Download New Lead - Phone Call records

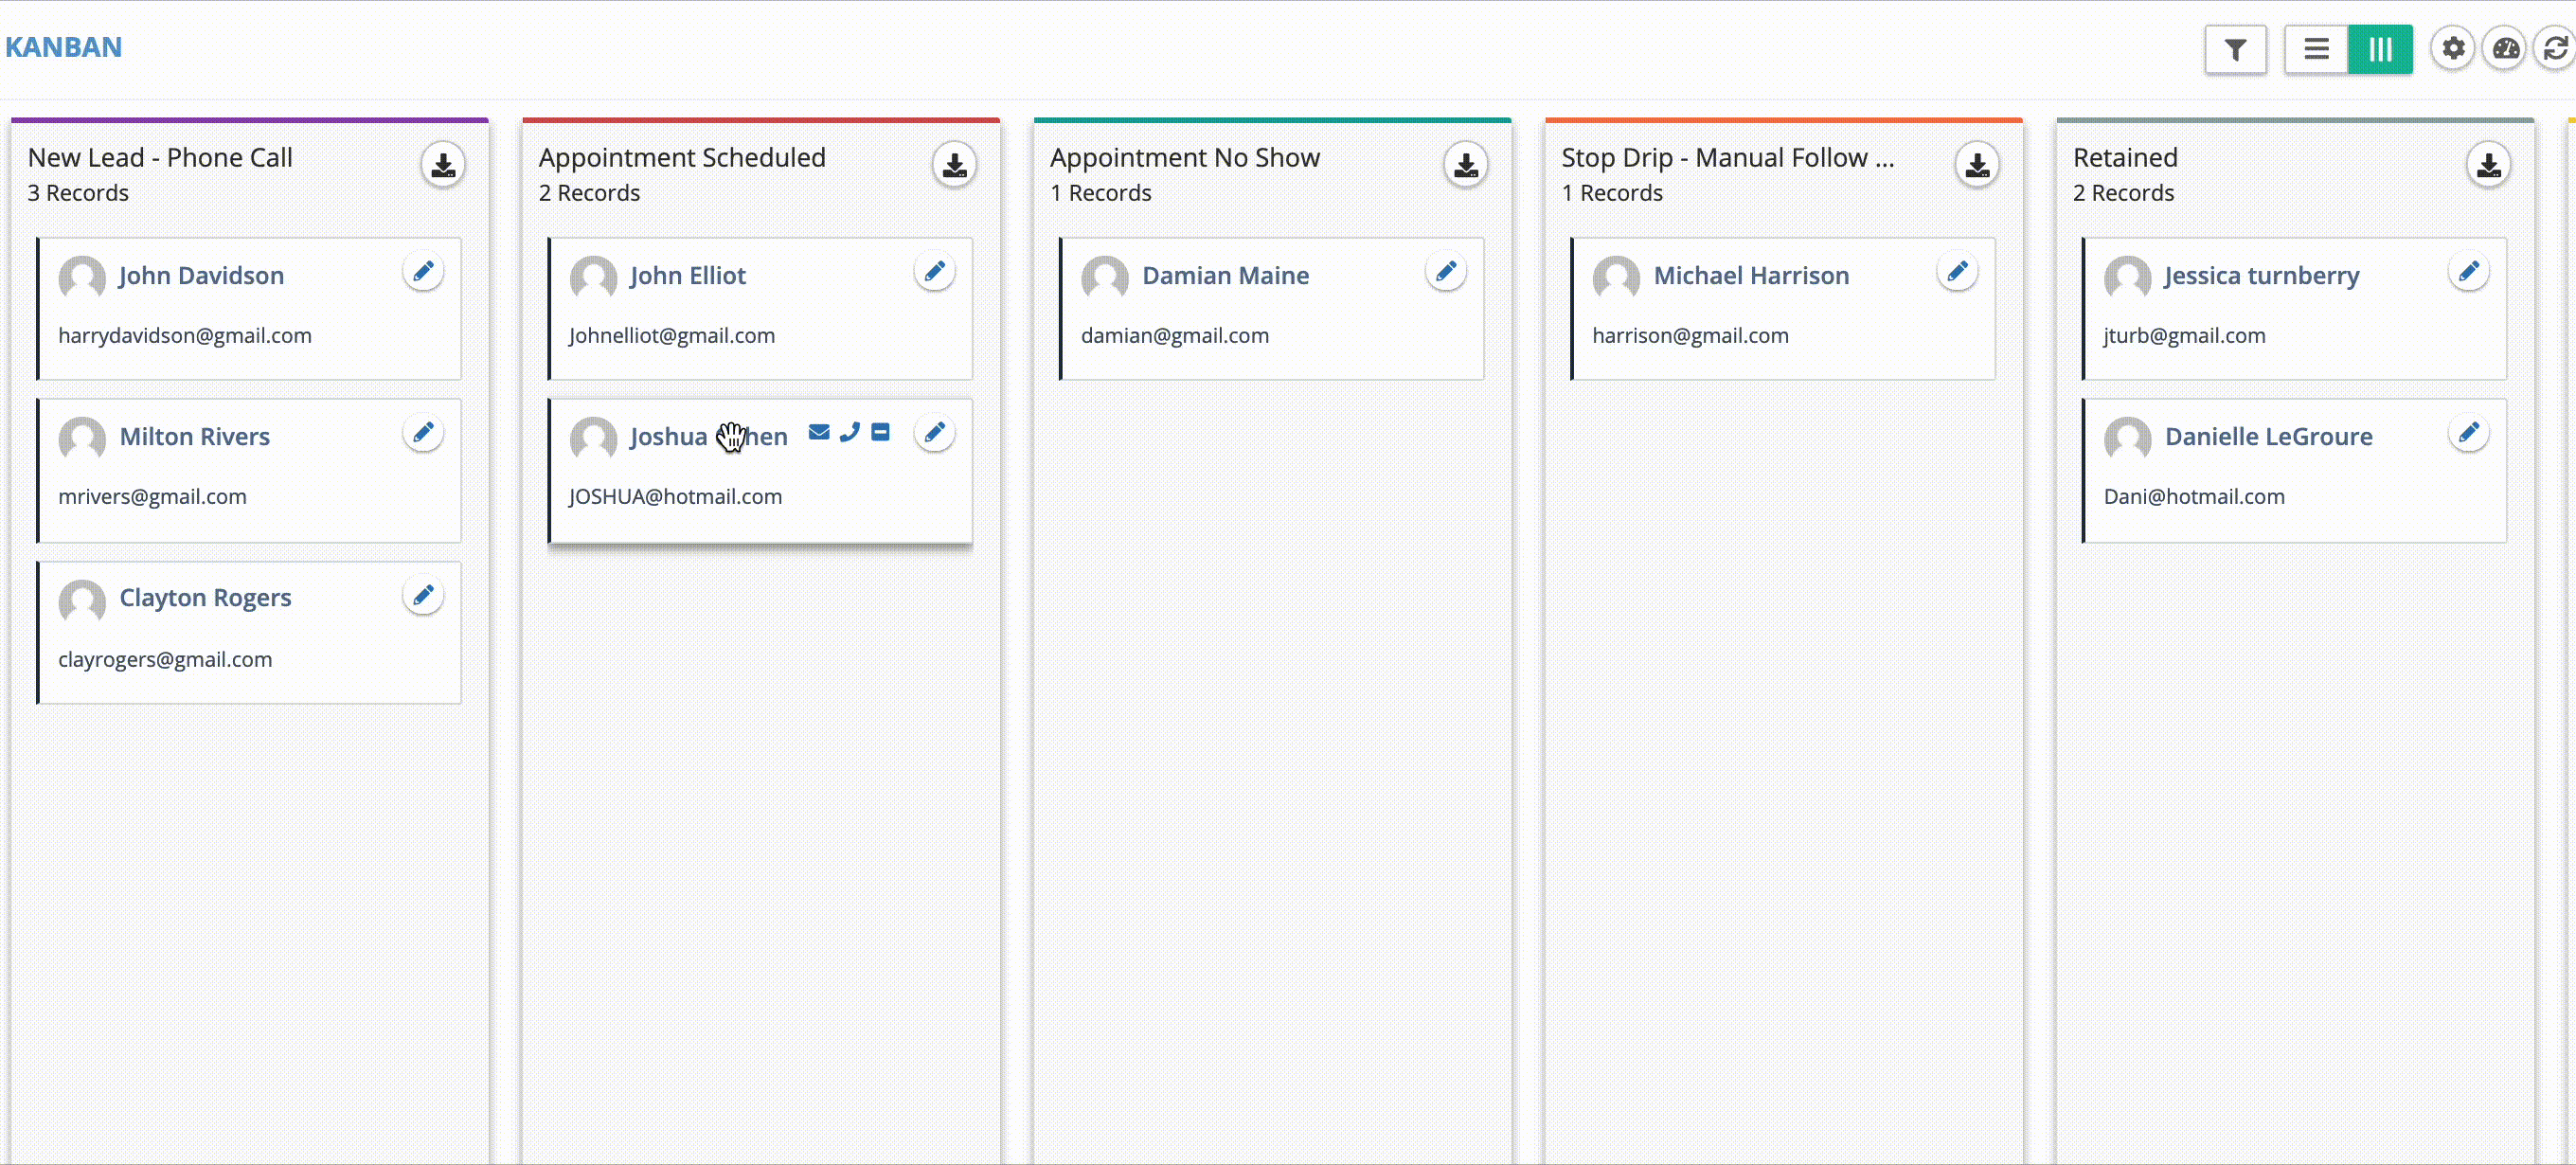pos(443,165)
